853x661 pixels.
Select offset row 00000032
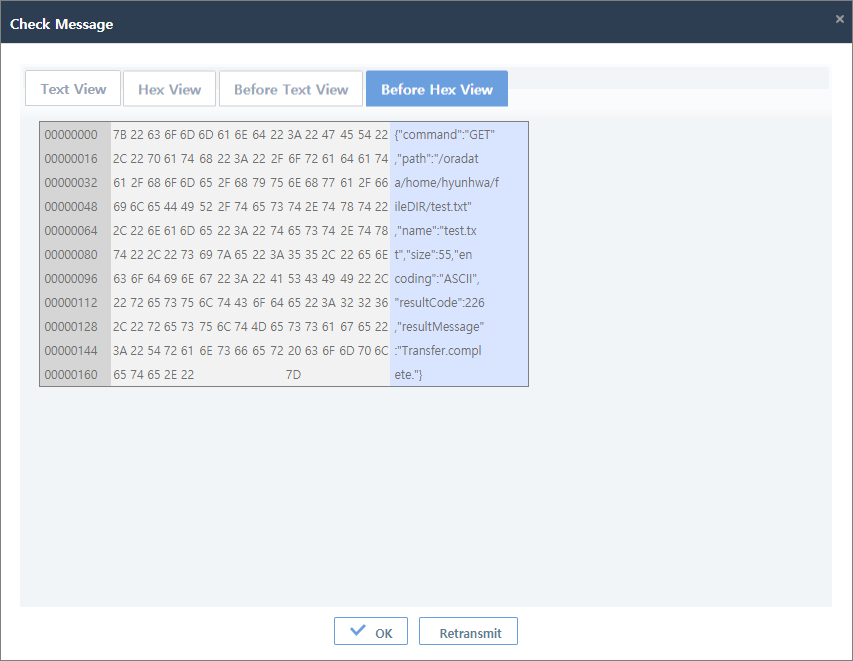coord(71,182)
